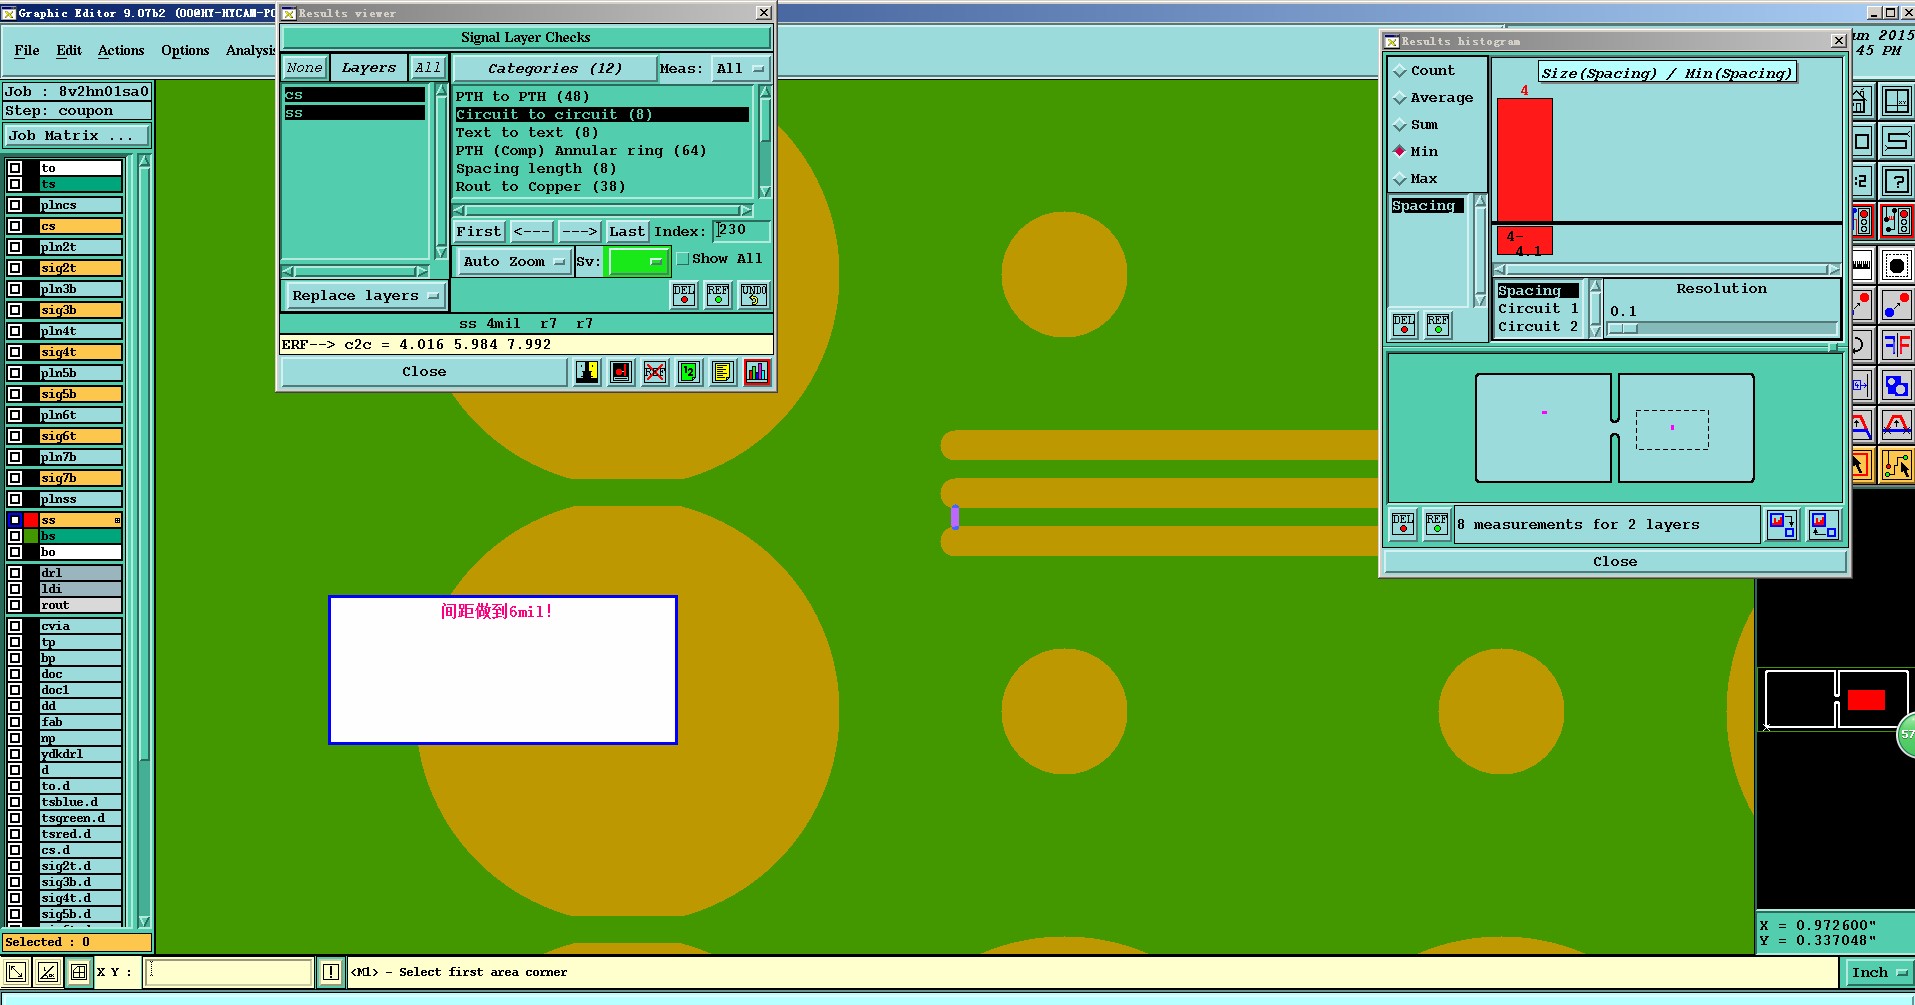Click the trapezoid with arrow tool icon
The height and width of the screenshot is (1005, 1915).
pyautogui.click(x=1896, y=425)
